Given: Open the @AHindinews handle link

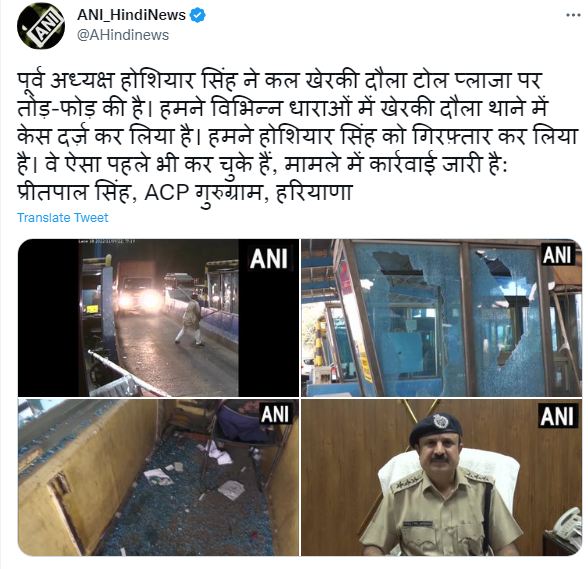Looking at the screenshot, I should [123, 35].
